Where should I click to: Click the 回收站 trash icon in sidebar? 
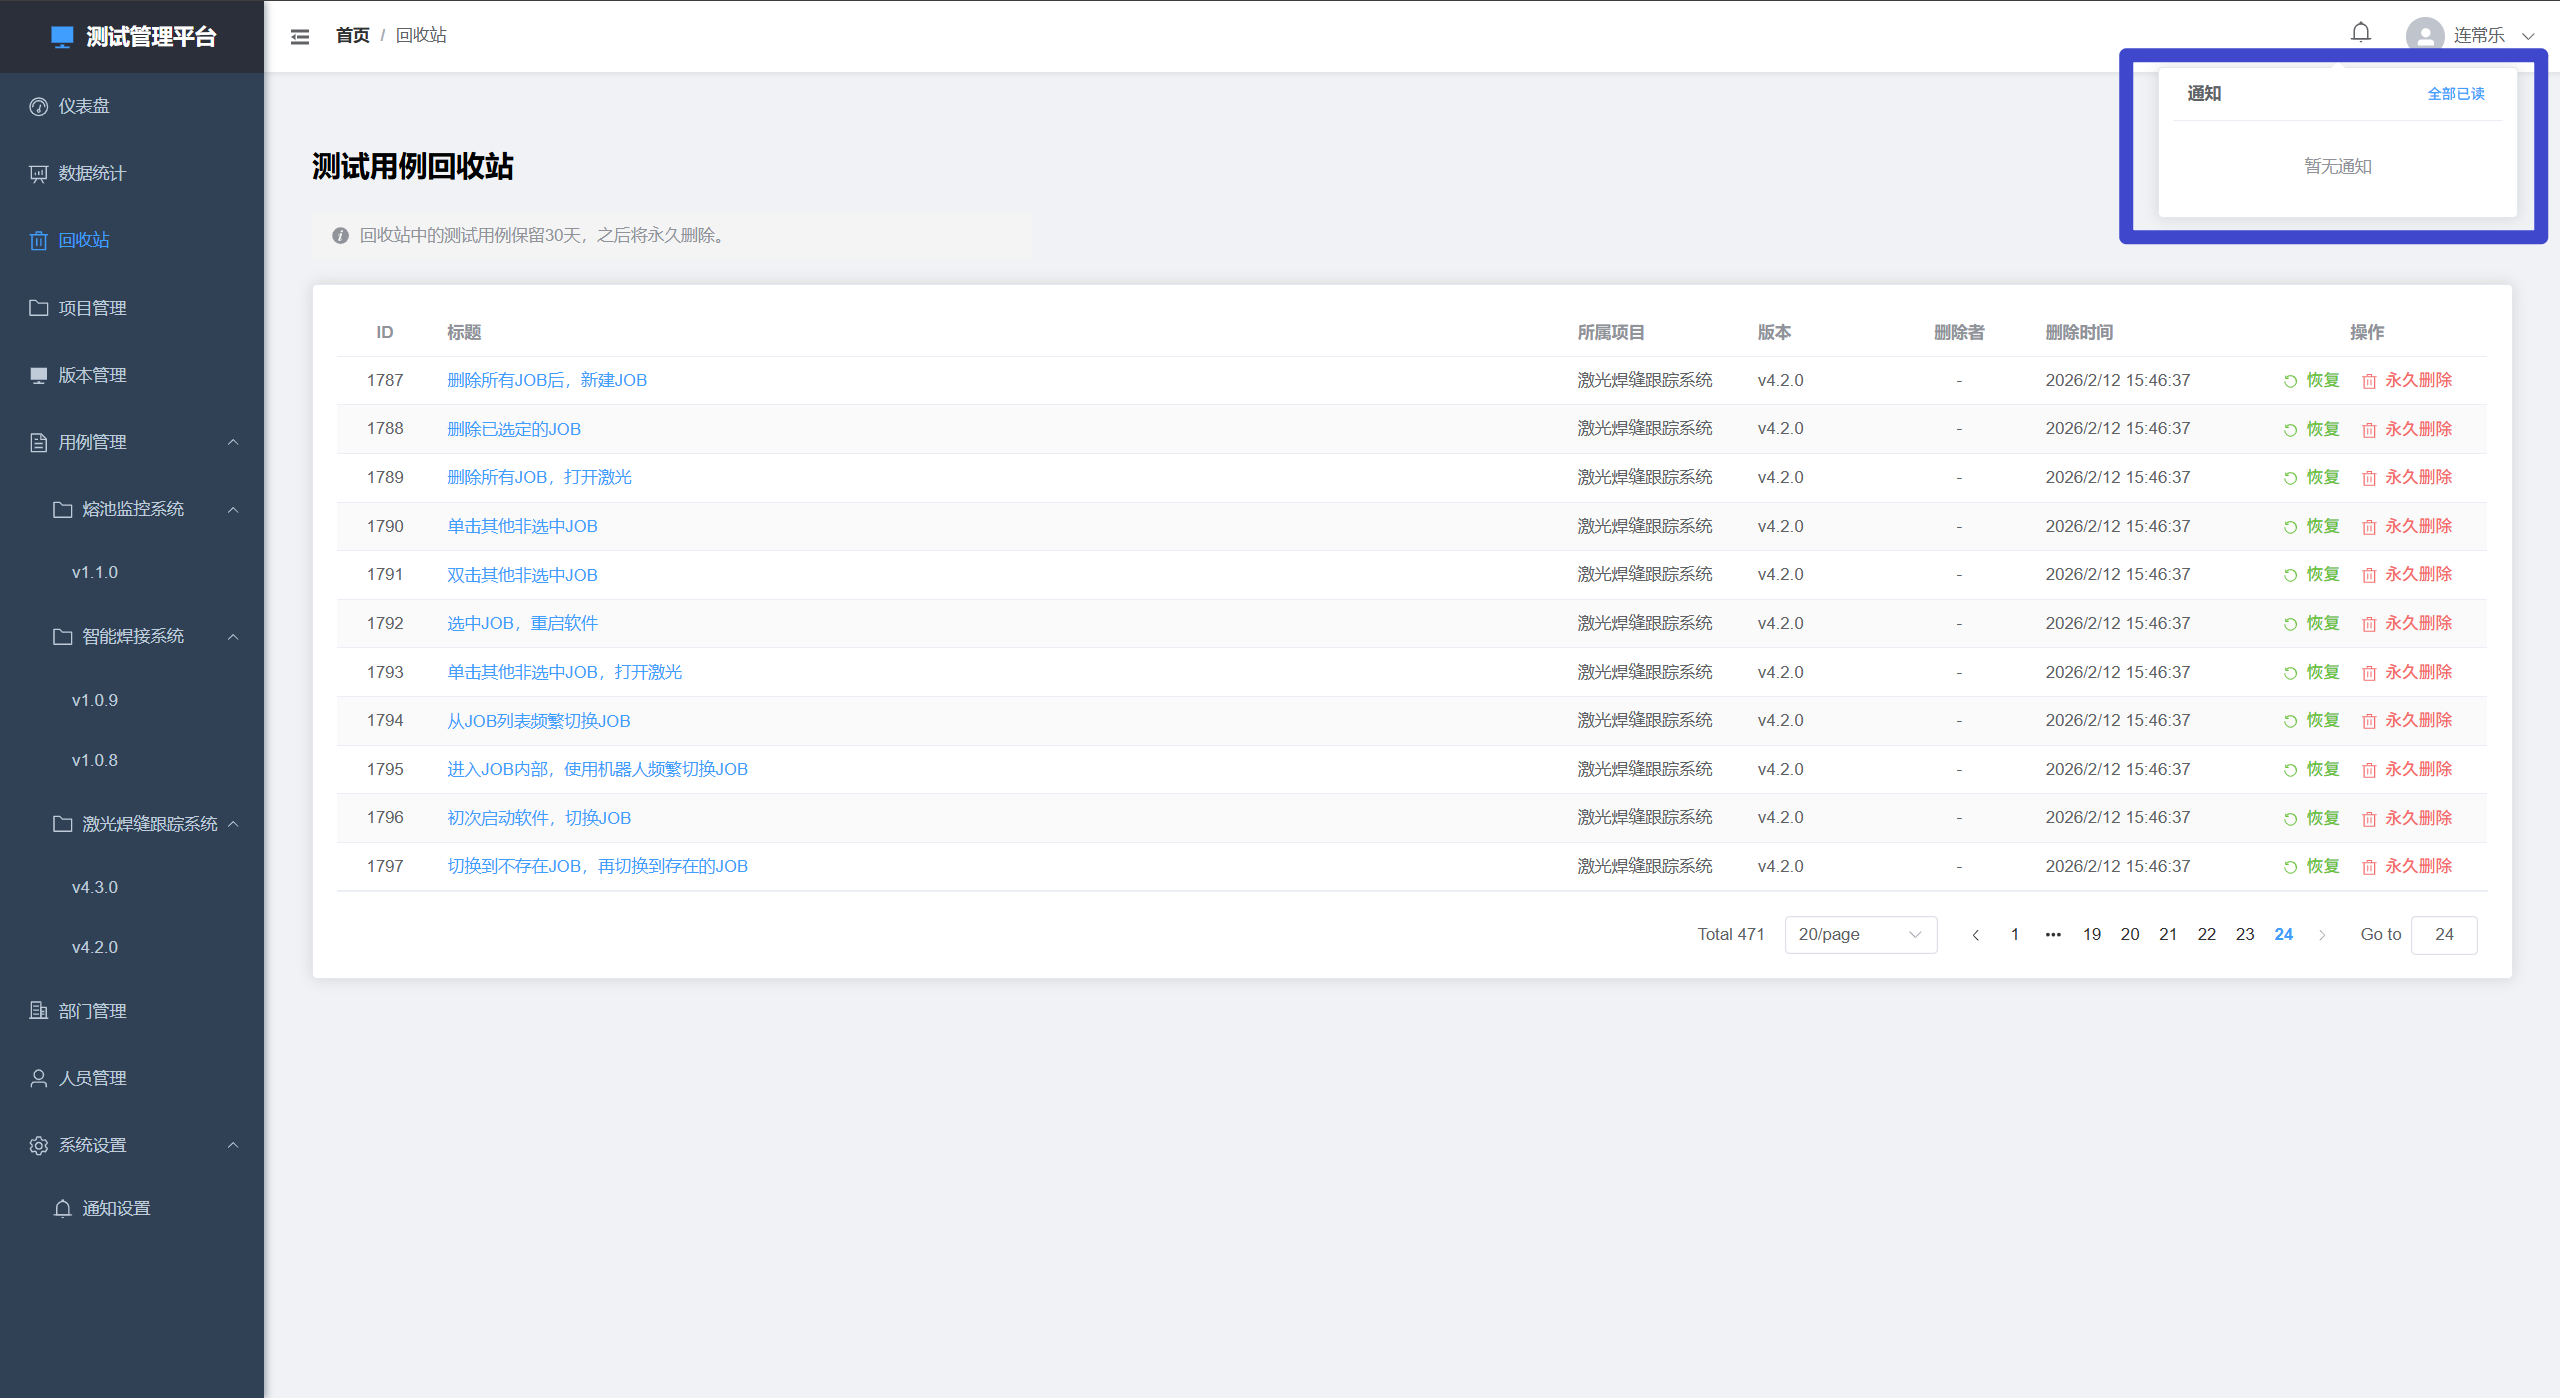tap(39, 241)
